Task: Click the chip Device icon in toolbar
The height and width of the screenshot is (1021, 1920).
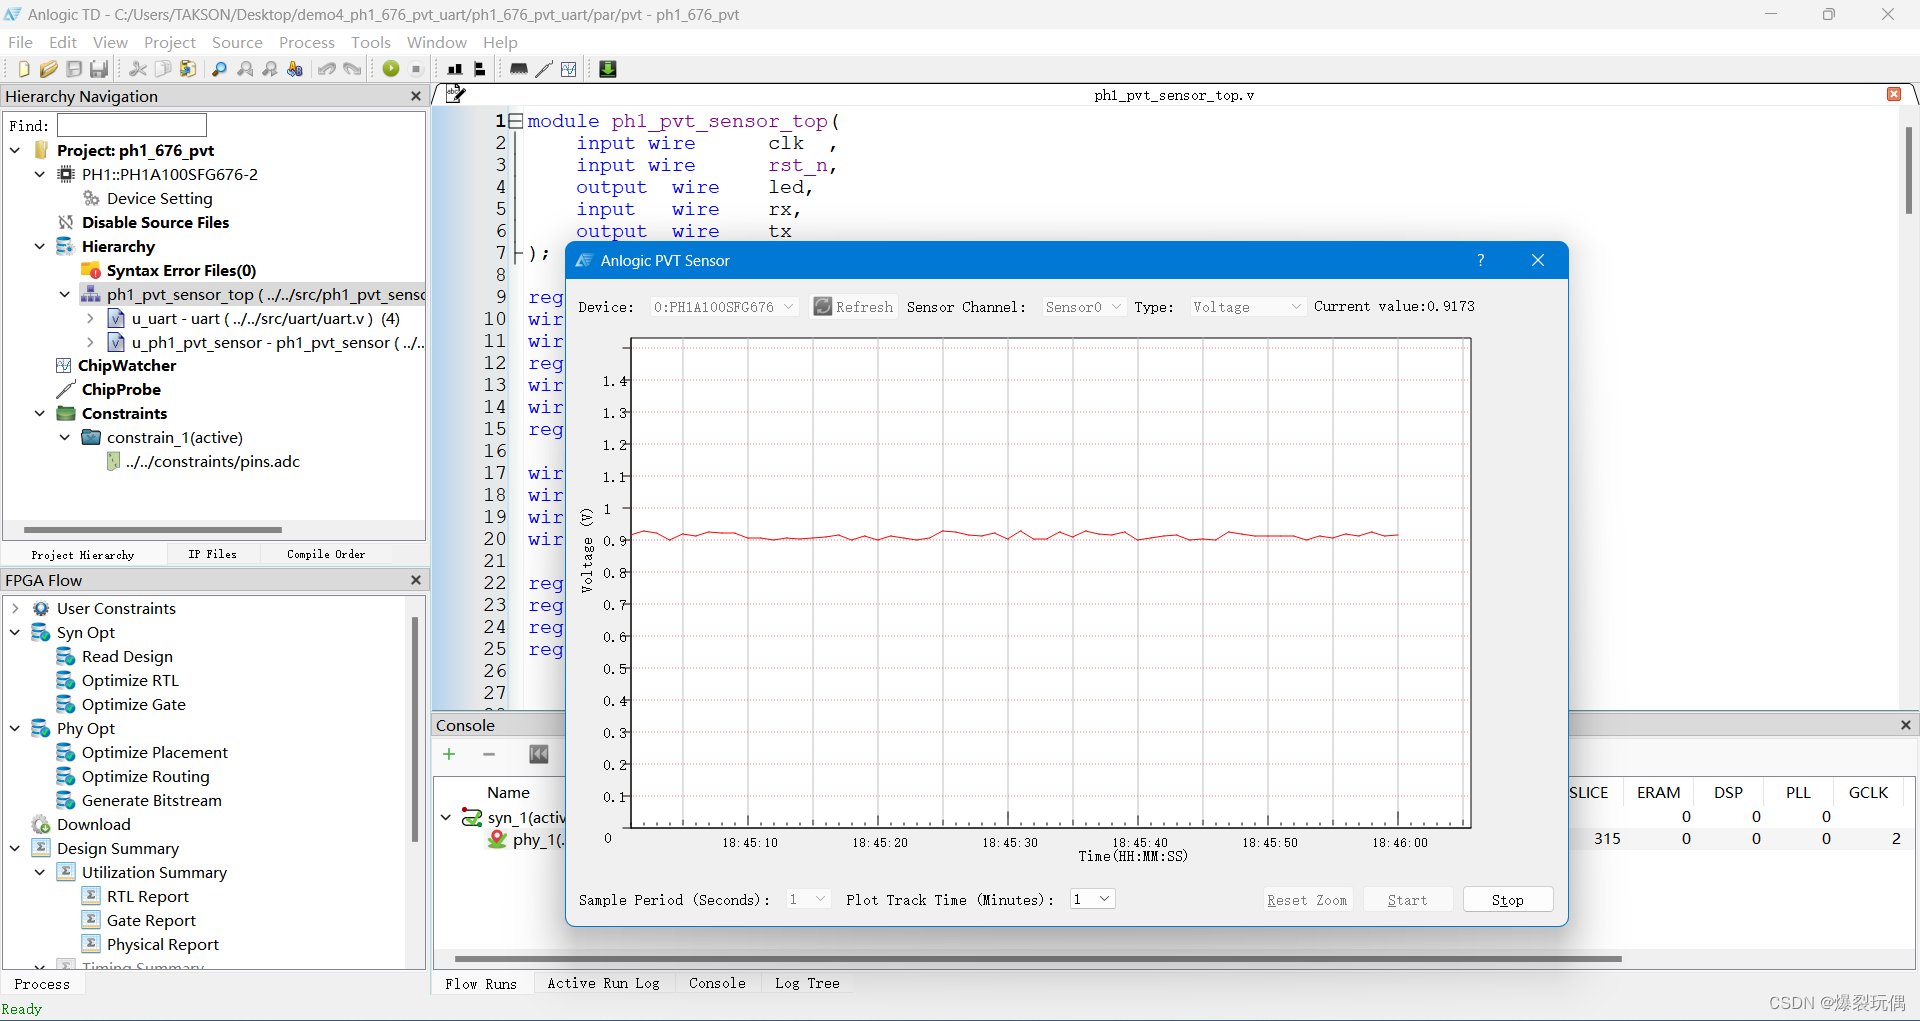Action: [518, 69]
